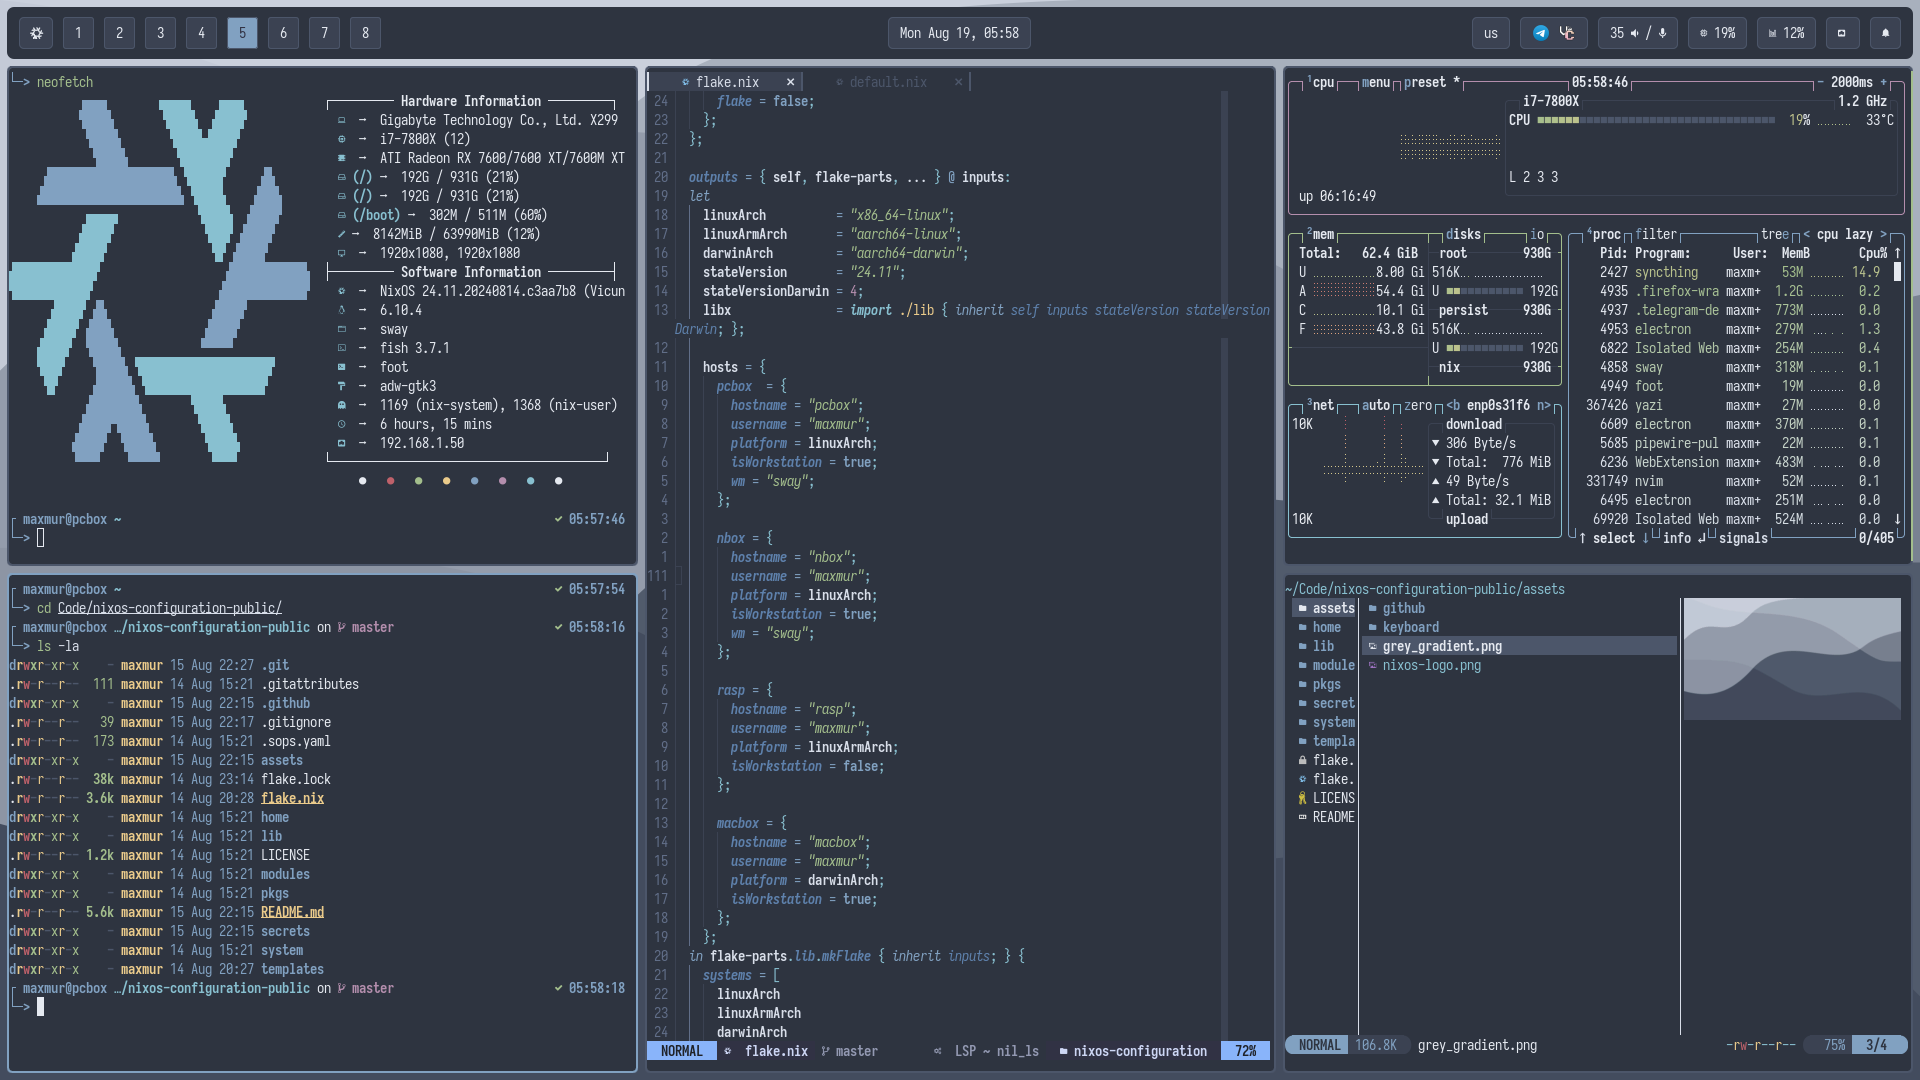The width and height of the screenshot is (1920, 1080).
Task: Toggle auto scaling in btop net panel
Action: [x=1378, y=406]
